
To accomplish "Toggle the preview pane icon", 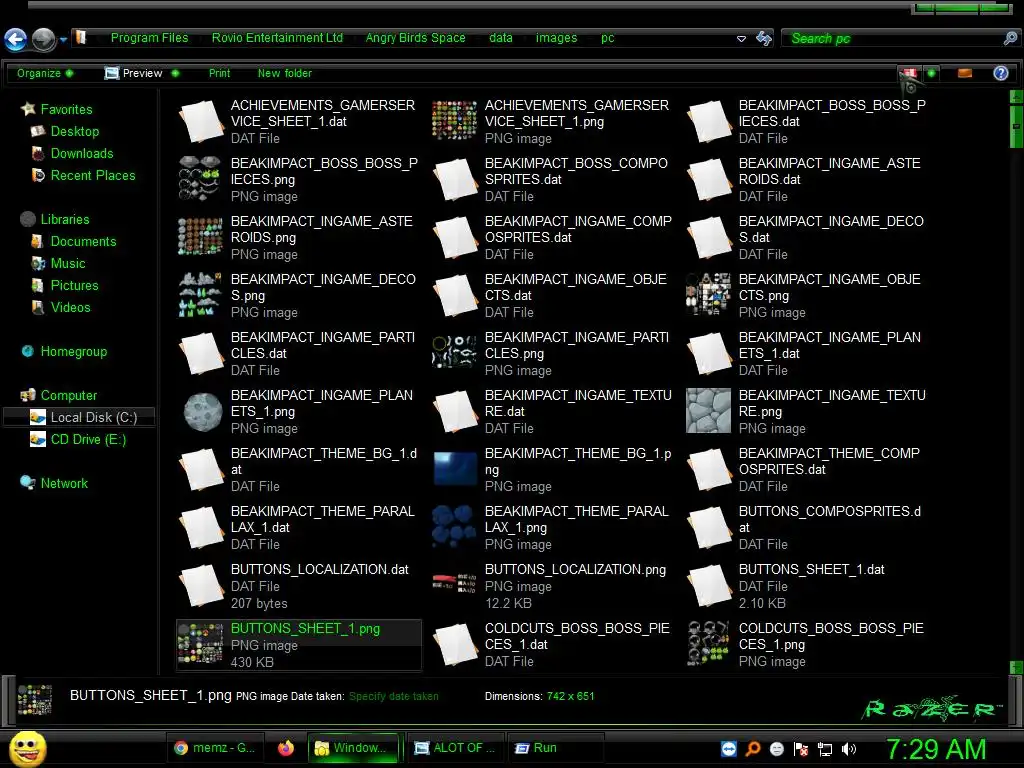I will point(965,73).
